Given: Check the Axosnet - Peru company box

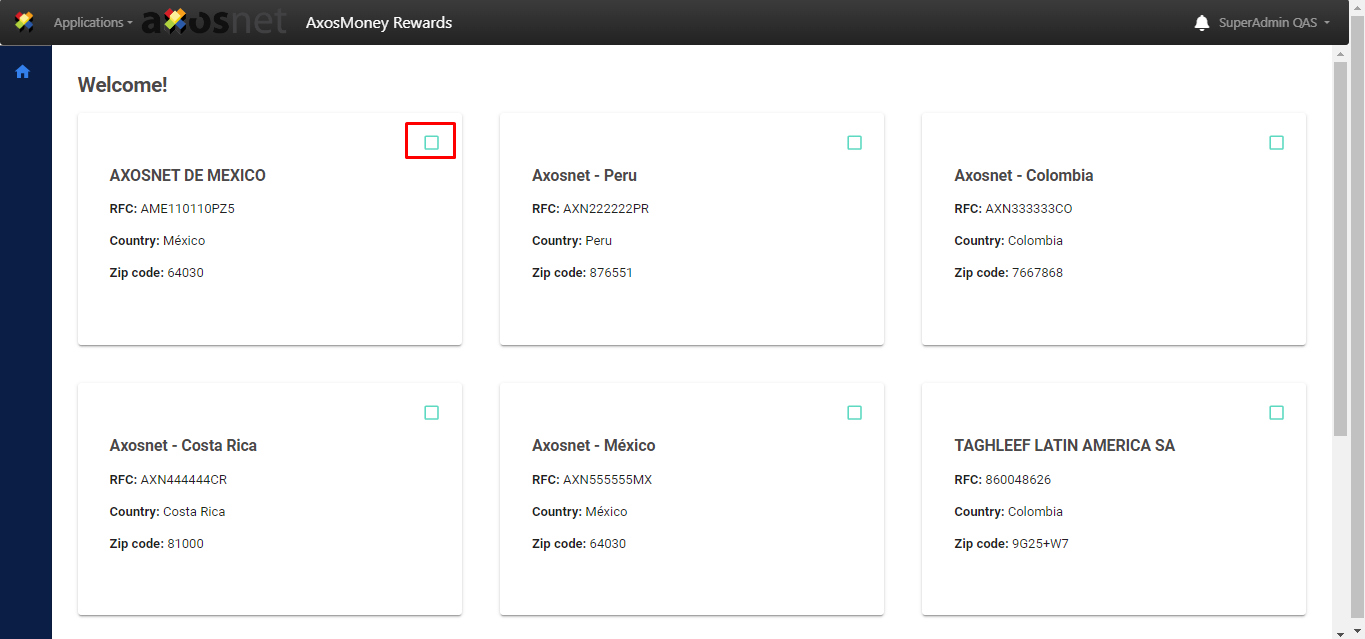Looking at the screenshot, I should (x=854, y=142).
